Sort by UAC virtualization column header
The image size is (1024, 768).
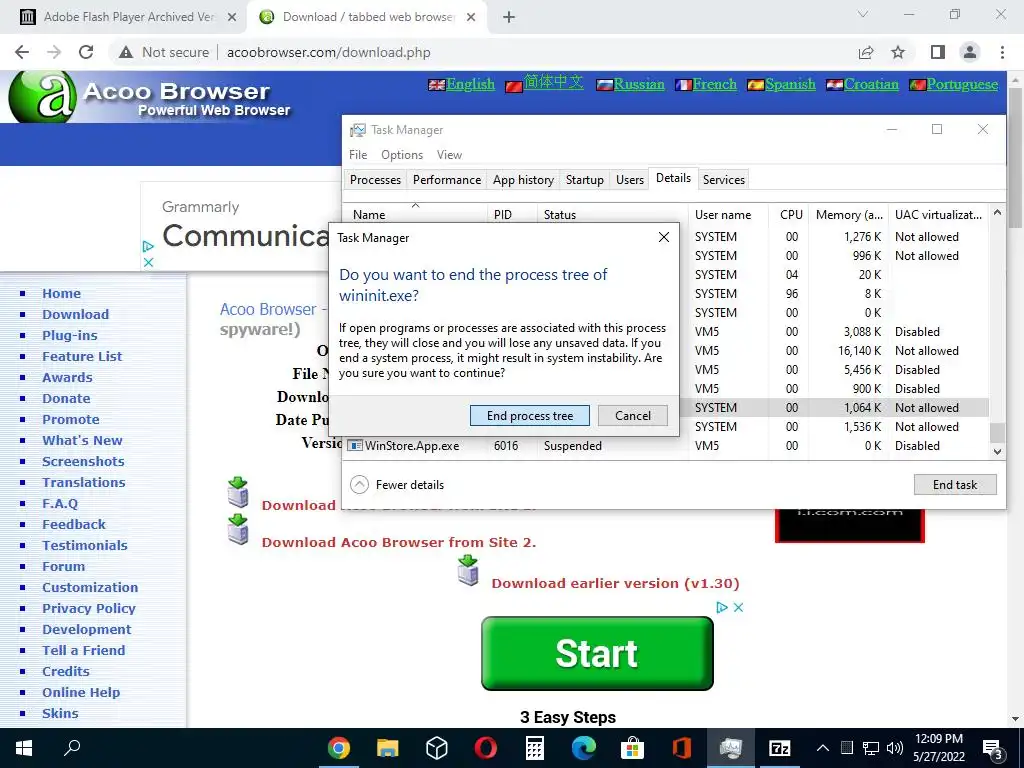[x=938, y=214]
